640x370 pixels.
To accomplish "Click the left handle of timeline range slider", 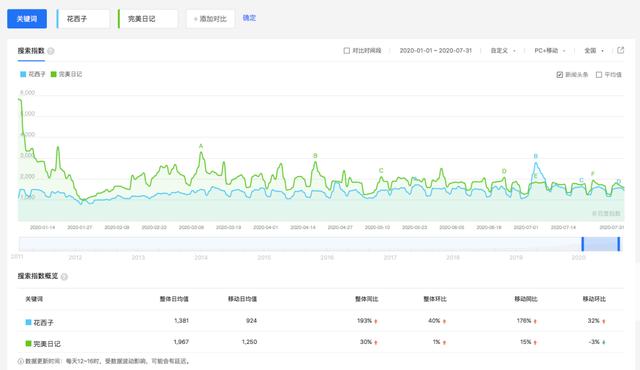I will pyautogui.click(x=582, y=244).
